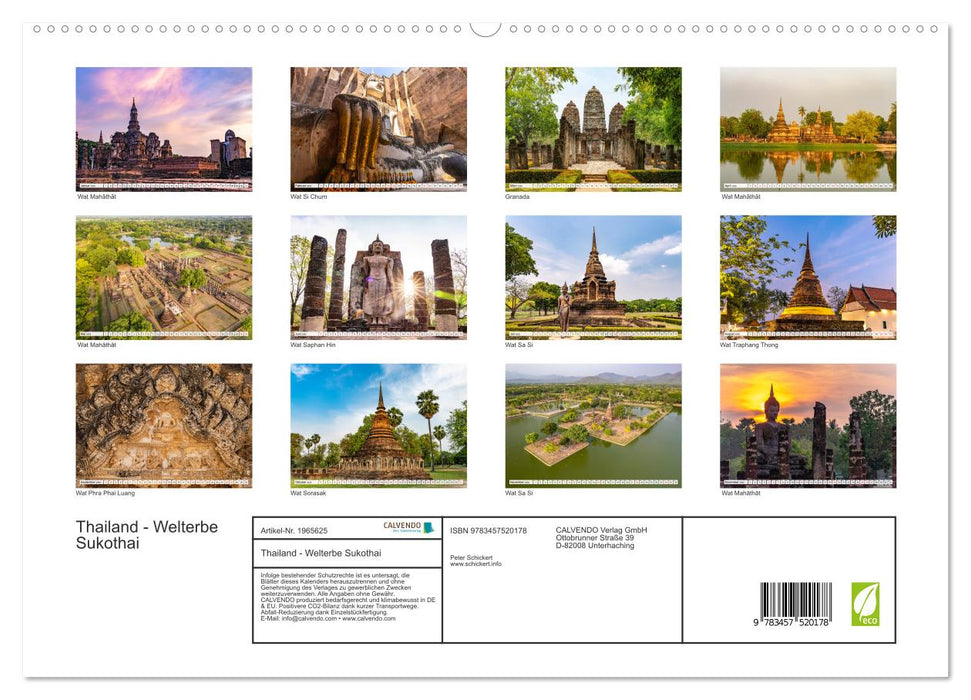The image size is (971, 700).
Task: Click the info@calvendo.com email address
Action: (x=292, y=618)
